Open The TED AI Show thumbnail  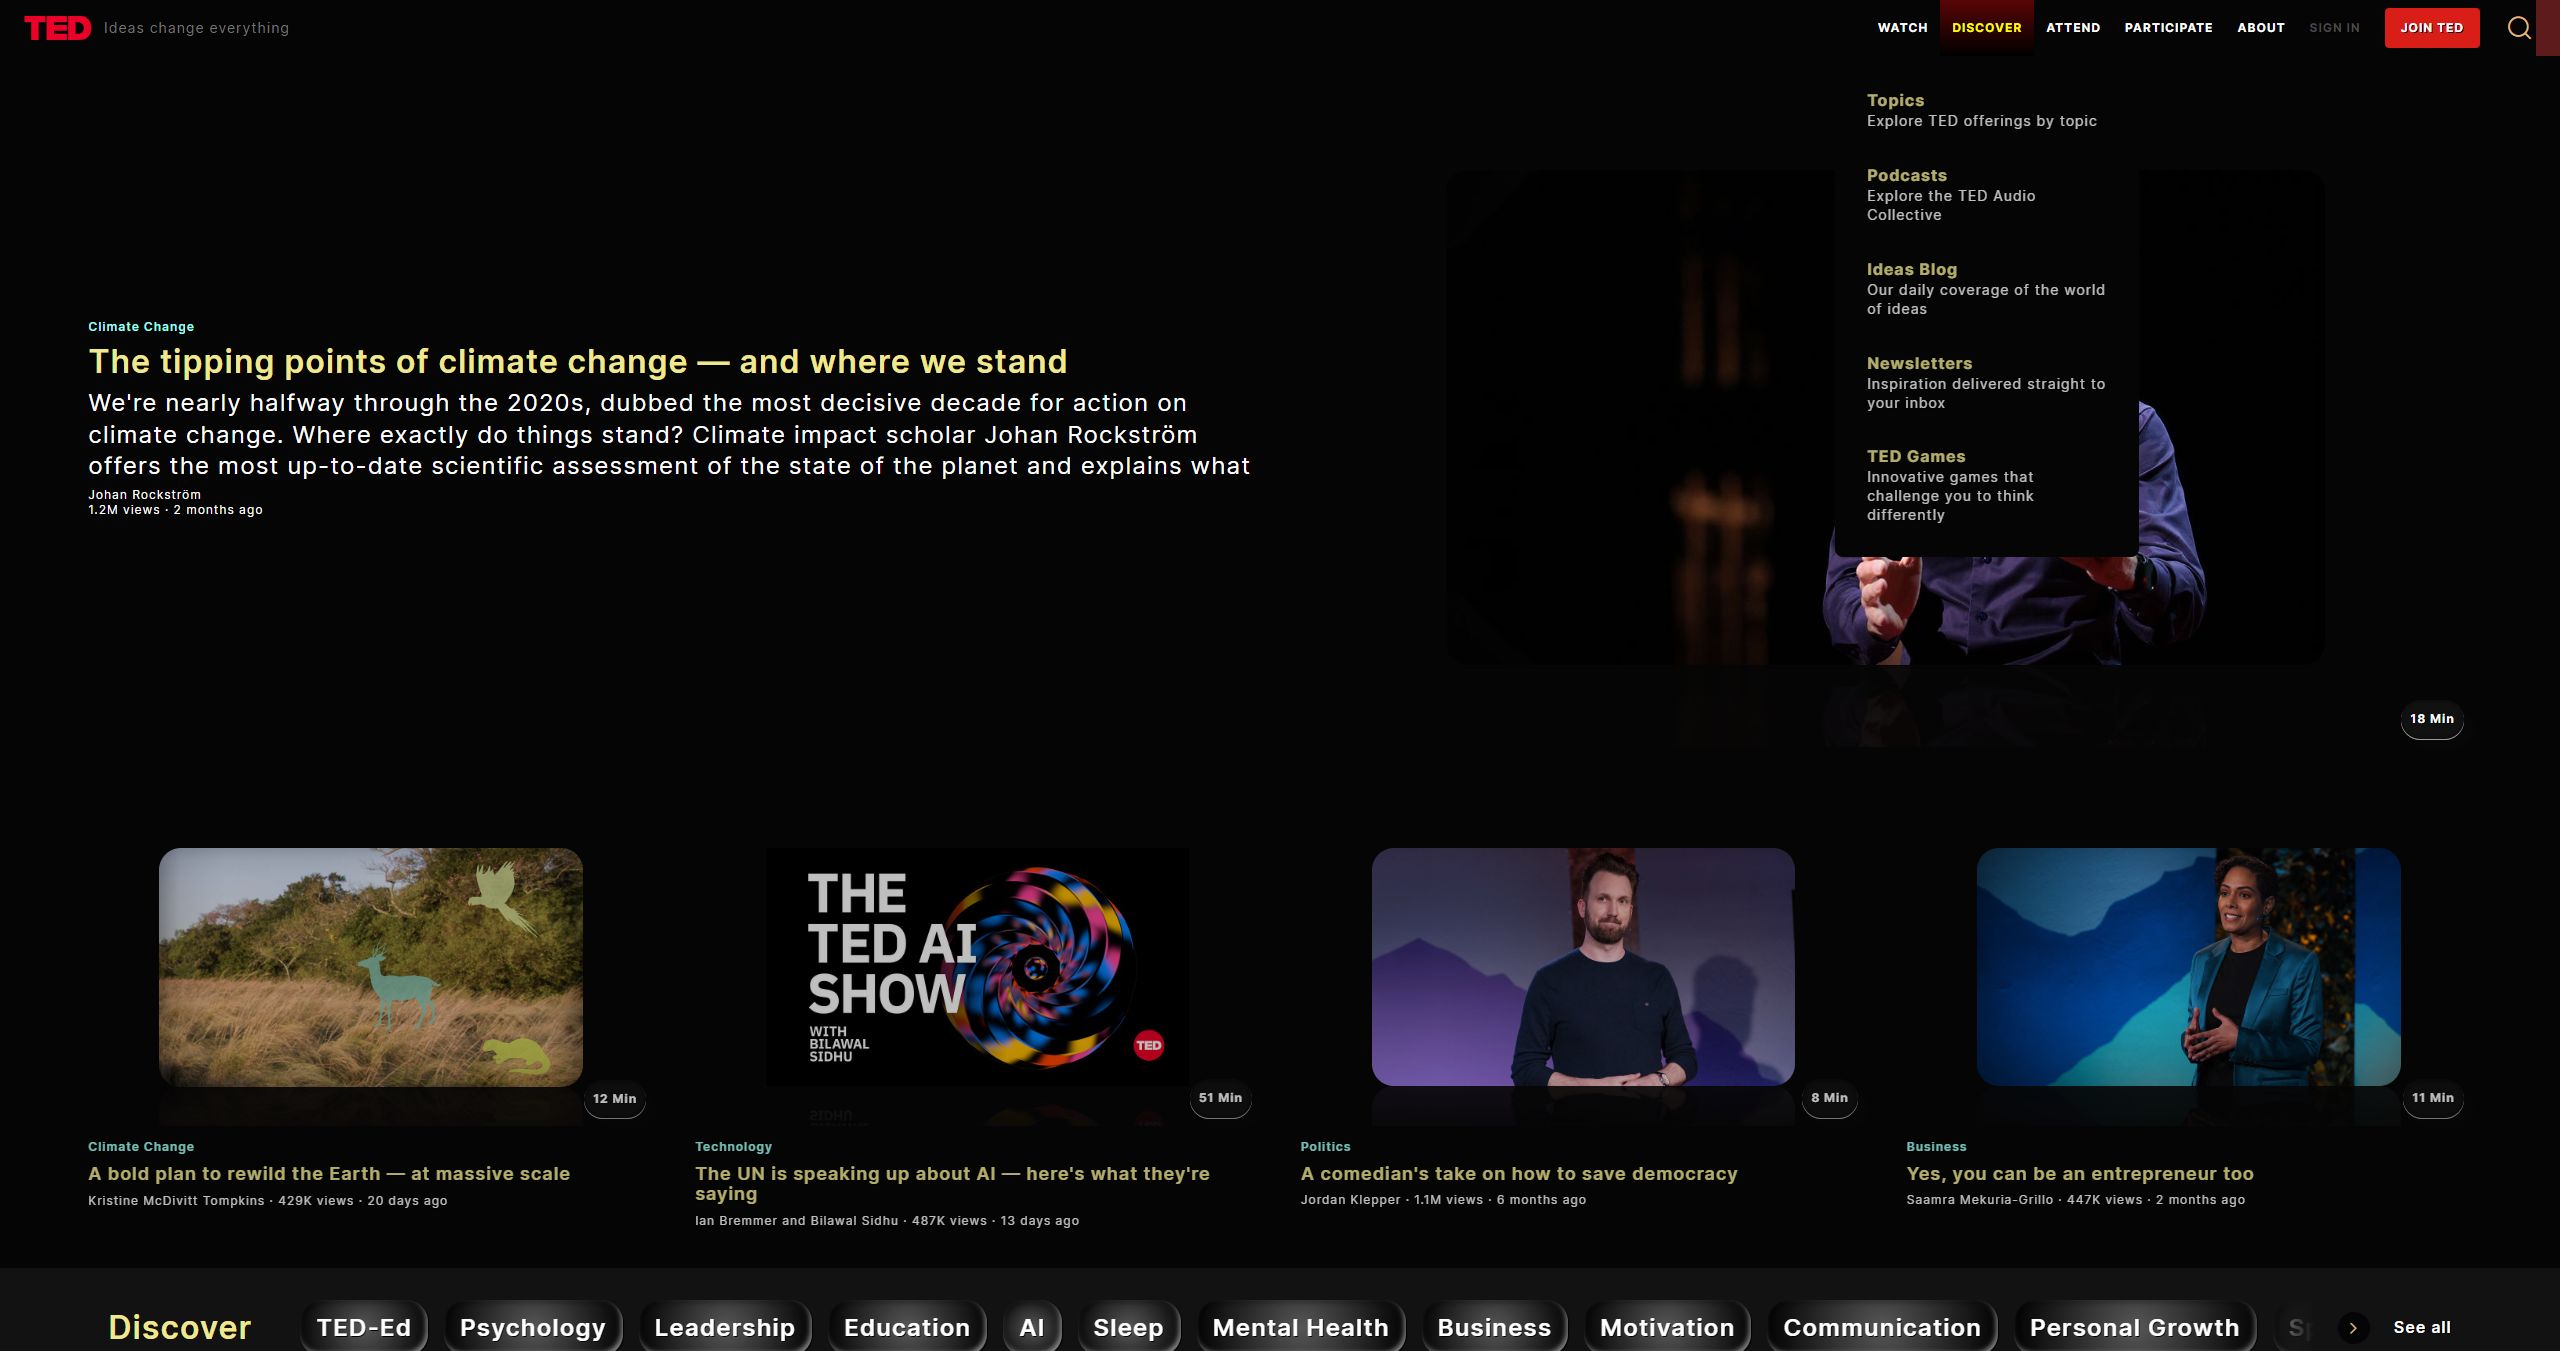tap(977, 967)
